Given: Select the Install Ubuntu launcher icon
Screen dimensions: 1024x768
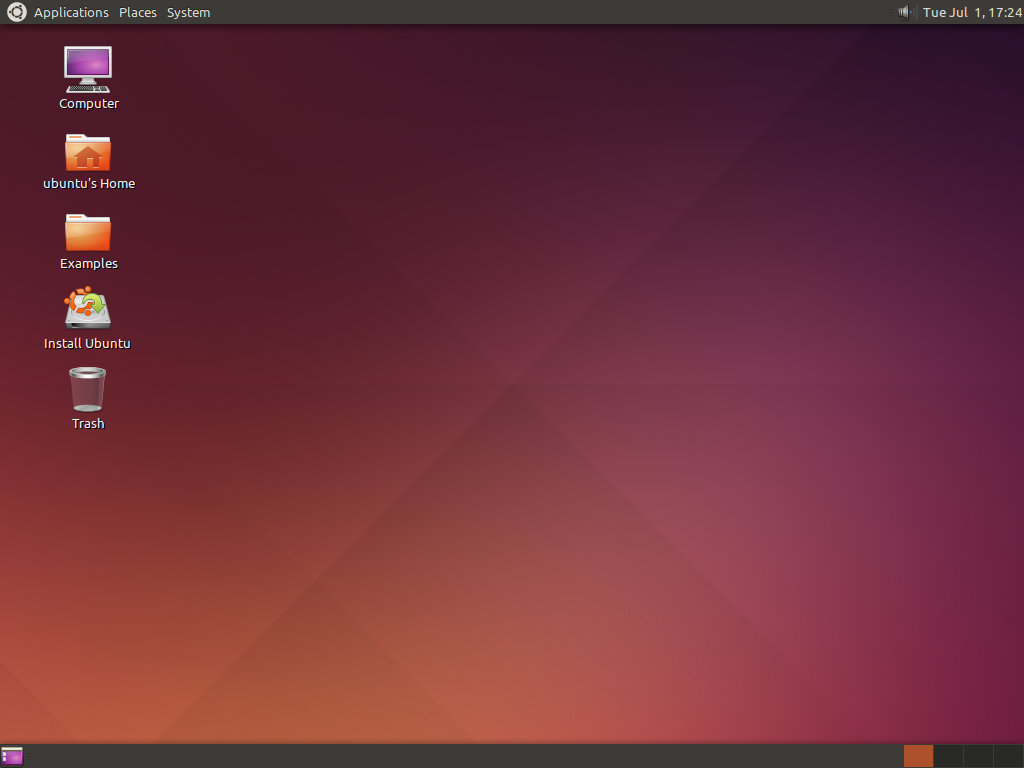Looking at the screenshot, I should (x=88, y=308).
